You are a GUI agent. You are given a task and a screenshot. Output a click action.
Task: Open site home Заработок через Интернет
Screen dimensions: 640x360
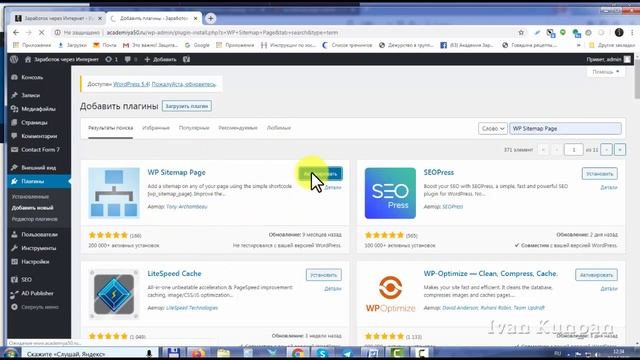coord(62,60)
